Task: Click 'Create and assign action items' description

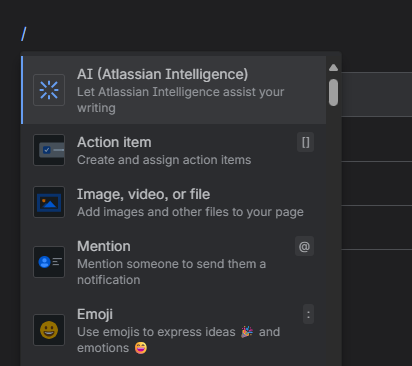Action: (x=164, y=160)
